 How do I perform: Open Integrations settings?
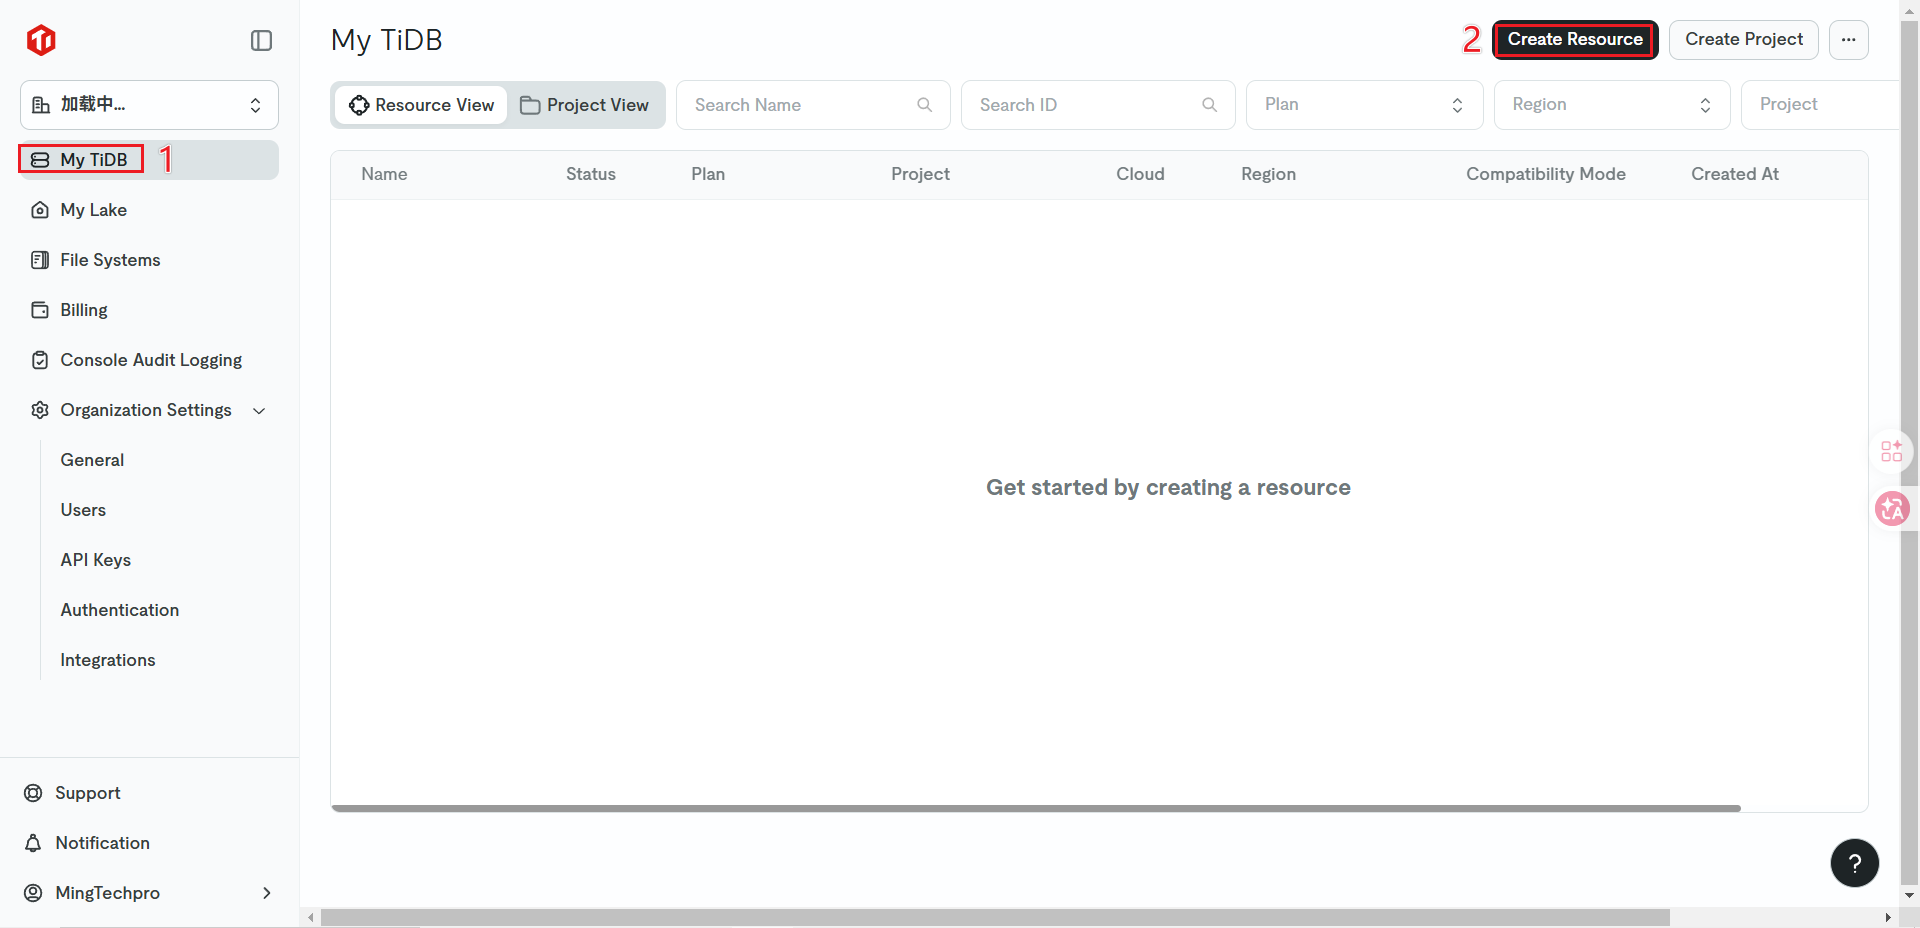[107, 660]
